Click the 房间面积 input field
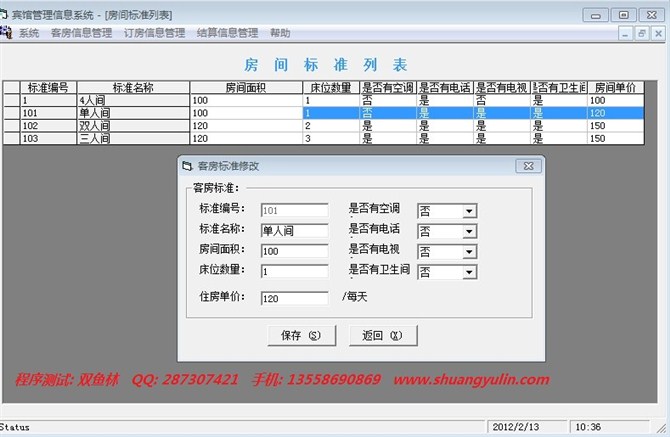This screenshot has width=670, height=437. click(294, 251)
